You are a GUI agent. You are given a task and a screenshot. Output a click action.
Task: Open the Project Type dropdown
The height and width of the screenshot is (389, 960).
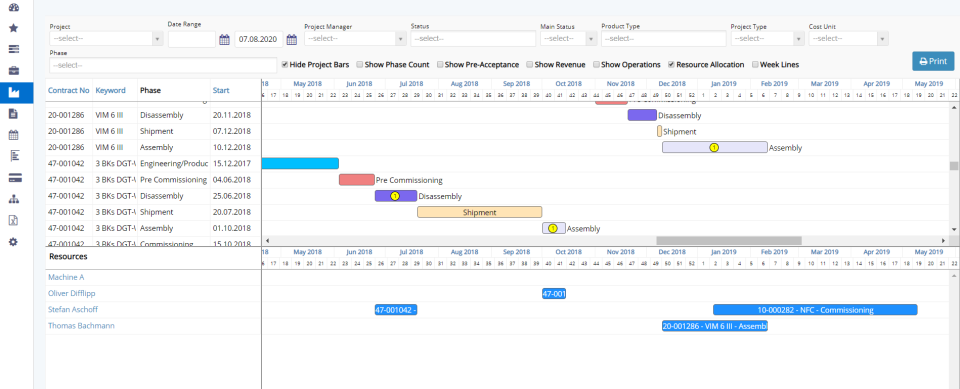pyautogui.click(x=767, y=39)
